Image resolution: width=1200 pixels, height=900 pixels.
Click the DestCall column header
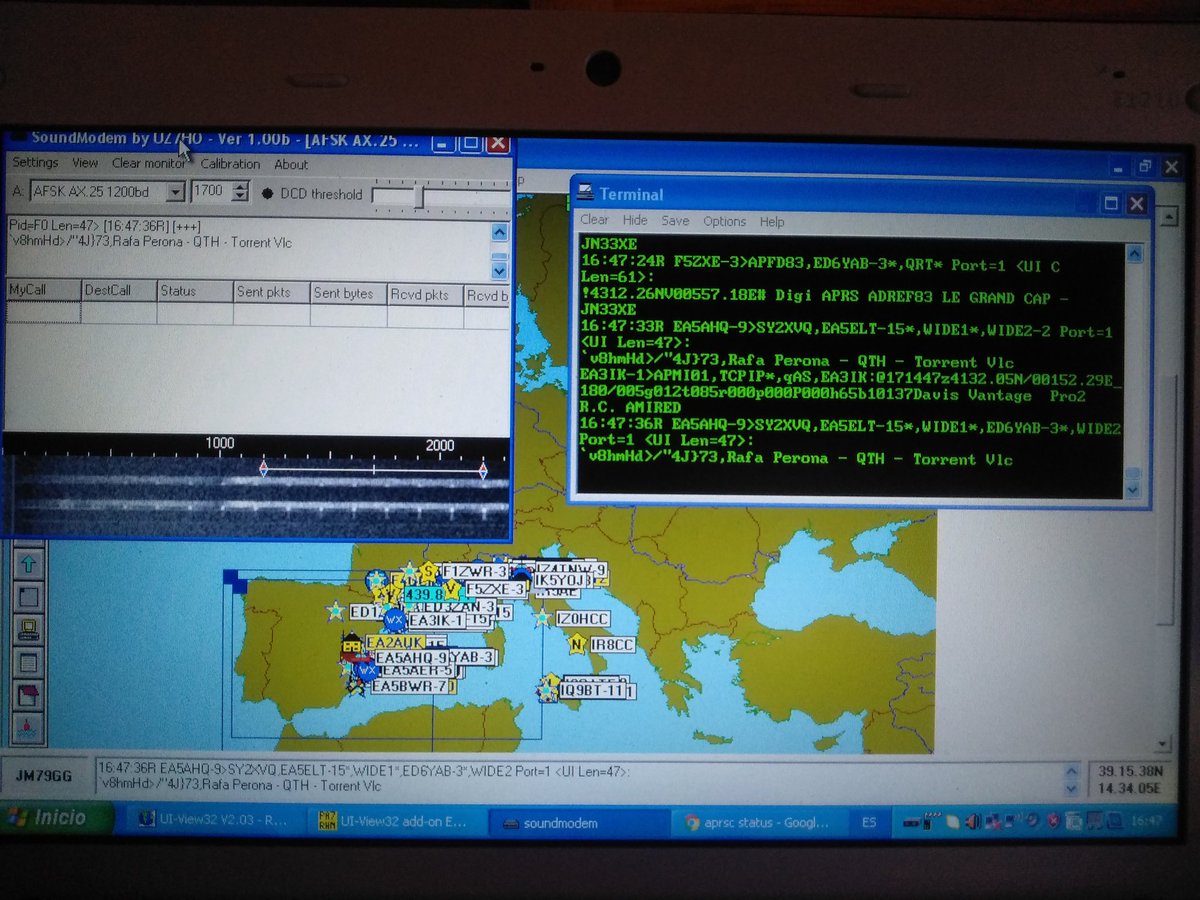click(119, 291)
